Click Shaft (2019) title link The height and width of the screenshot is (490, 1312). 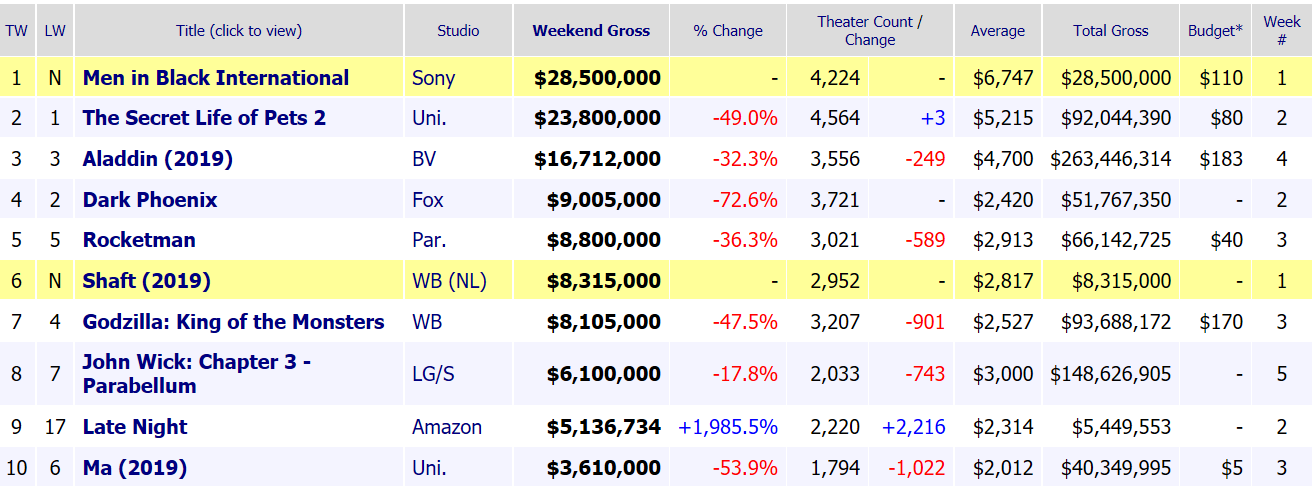146,281
